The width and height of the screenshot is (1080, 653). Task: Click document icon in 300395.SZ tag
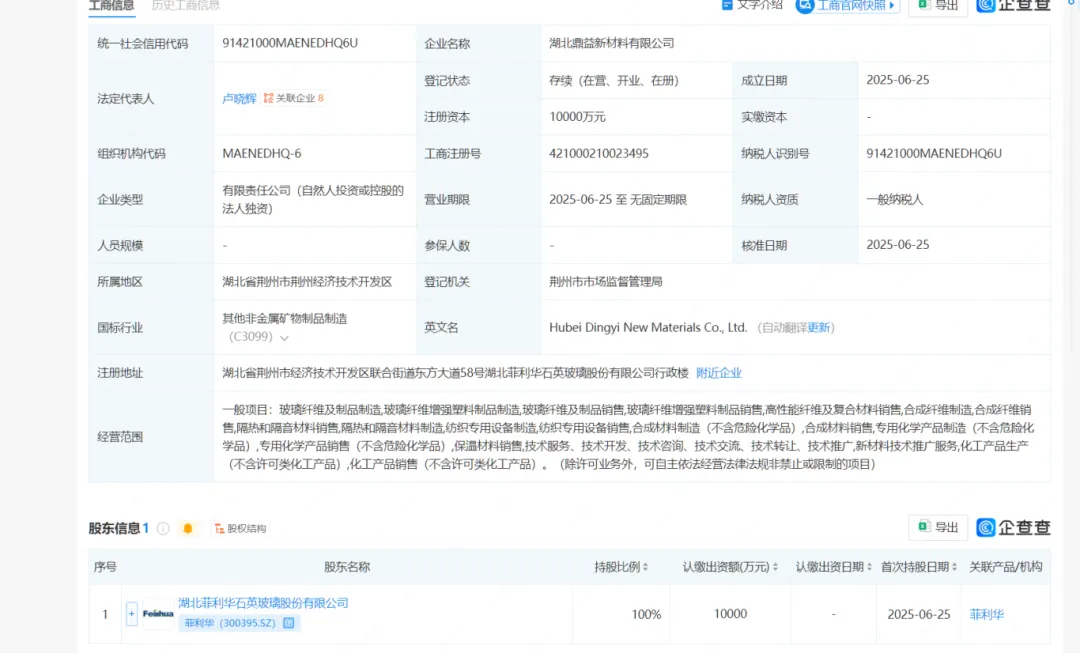coord(289,623)
